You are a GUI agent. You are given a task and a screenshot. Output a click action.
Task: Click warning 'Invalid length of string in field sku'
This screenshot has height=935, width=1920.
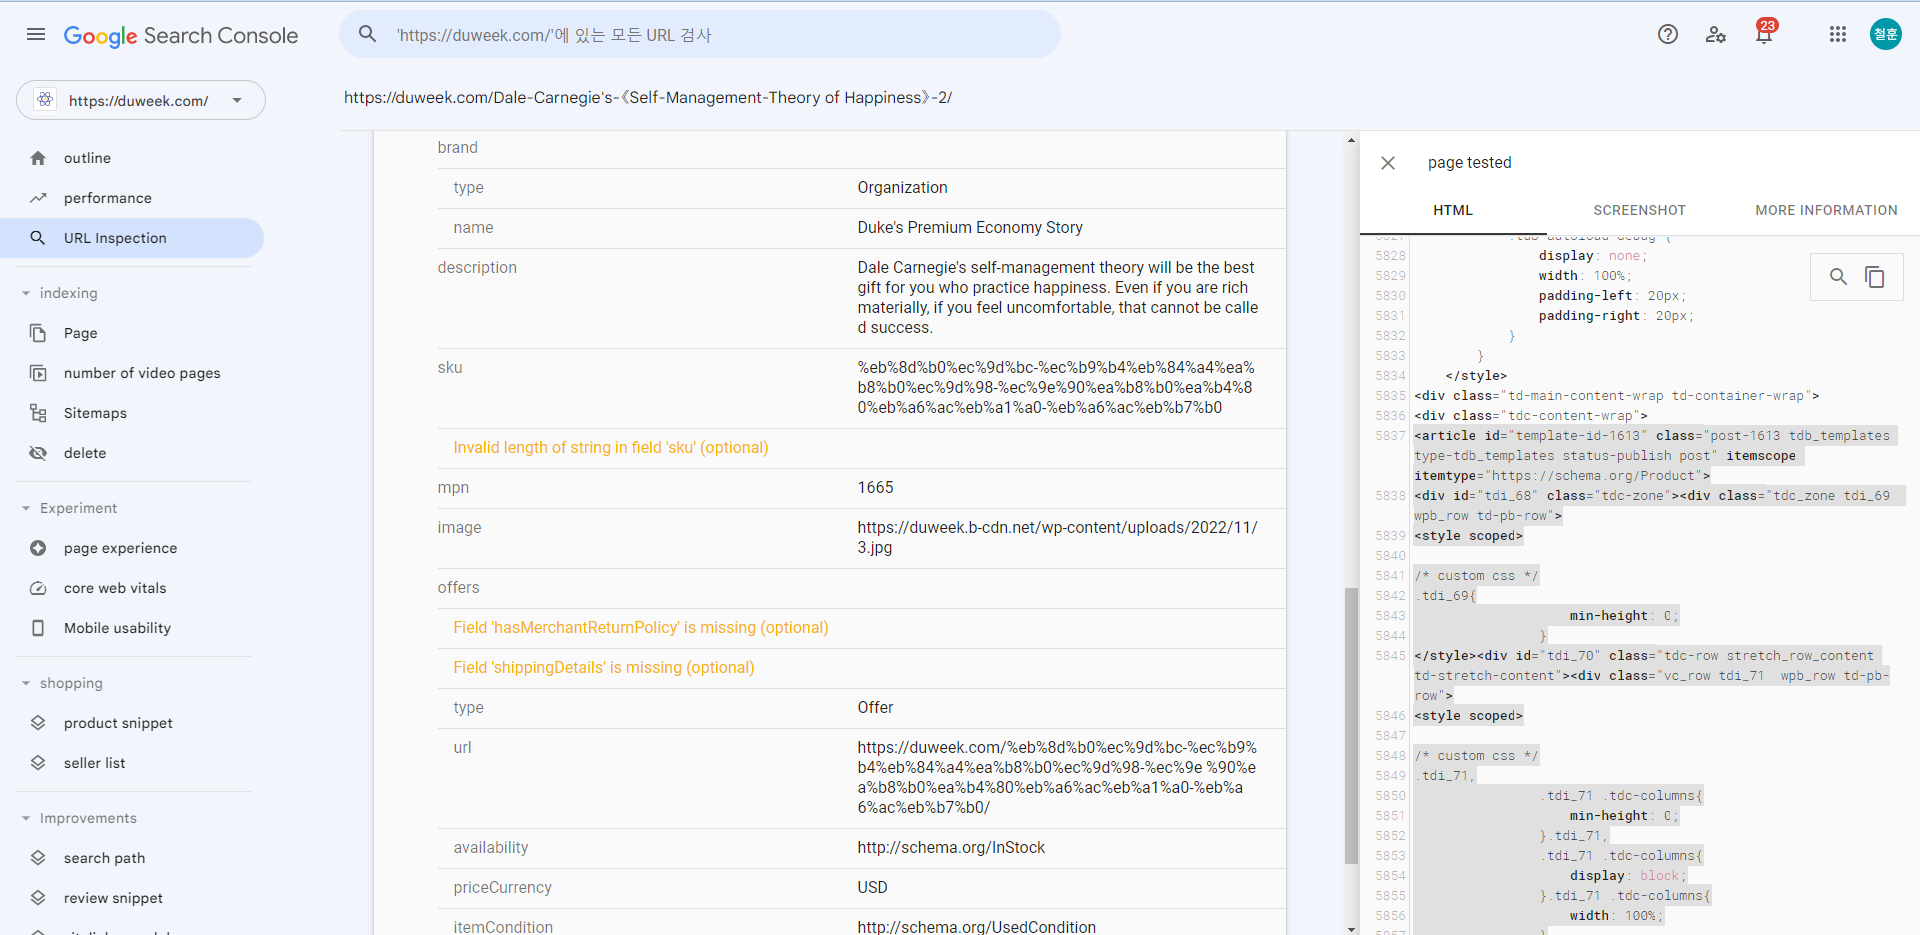(611, 448)
